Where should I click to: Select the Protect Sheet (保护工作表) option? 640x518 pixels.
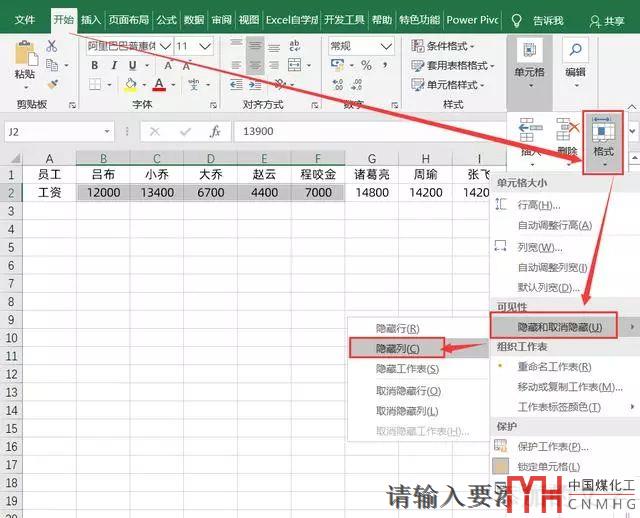(552, 446)
